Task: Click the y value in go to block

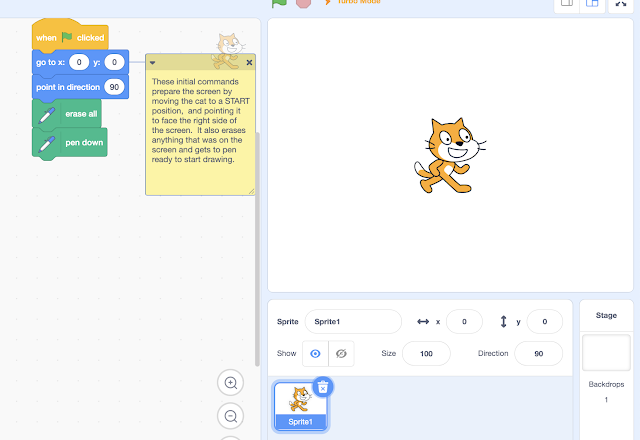Action: [x=114, y=62]
